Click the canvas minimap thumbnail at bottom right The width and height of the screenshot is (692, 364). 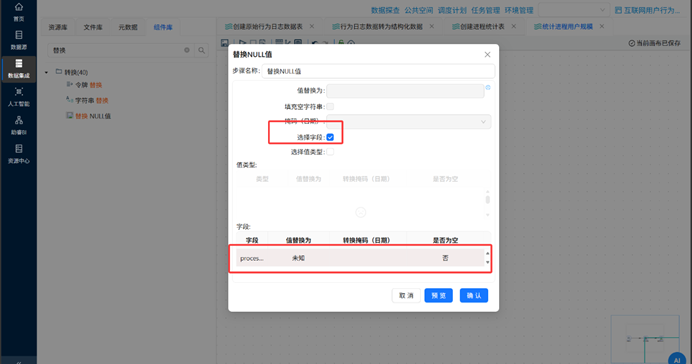click(645, 339)
